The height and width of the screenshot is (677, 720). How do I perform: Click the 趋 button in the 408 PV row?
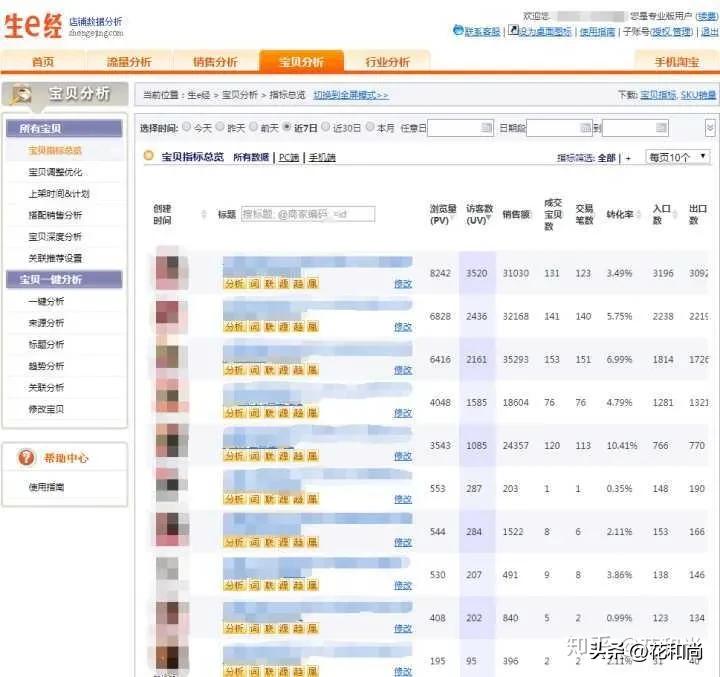(298, 628)
